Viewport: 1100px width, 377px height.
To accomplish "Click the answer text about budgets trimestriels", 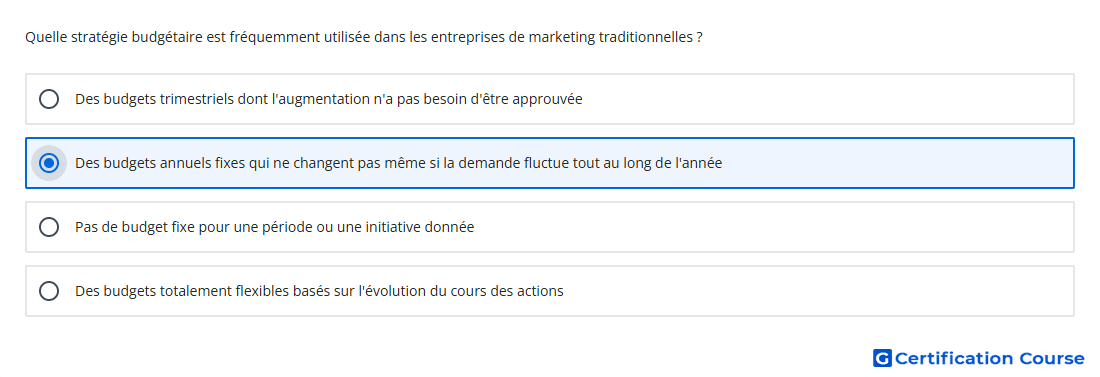I will tap(328, 100).
